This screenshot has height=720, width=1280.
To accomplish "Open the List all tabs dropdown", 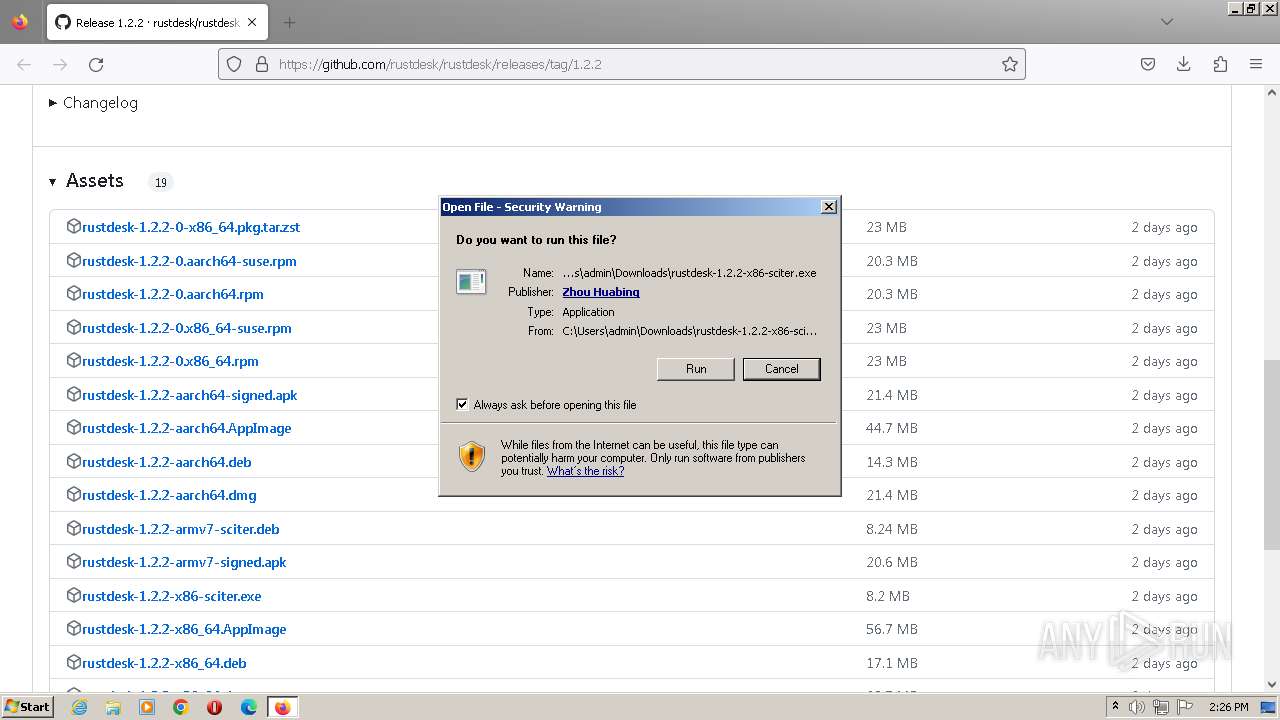I will (x=1167, y=22).
